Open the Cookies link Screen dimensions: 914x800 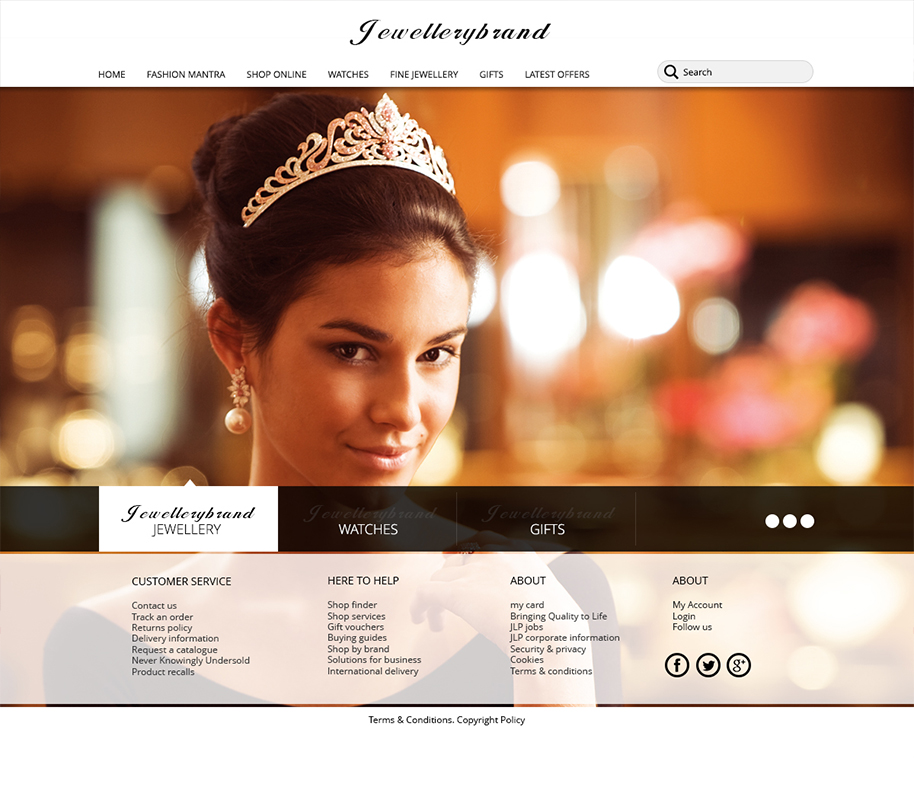click(526, 660)
